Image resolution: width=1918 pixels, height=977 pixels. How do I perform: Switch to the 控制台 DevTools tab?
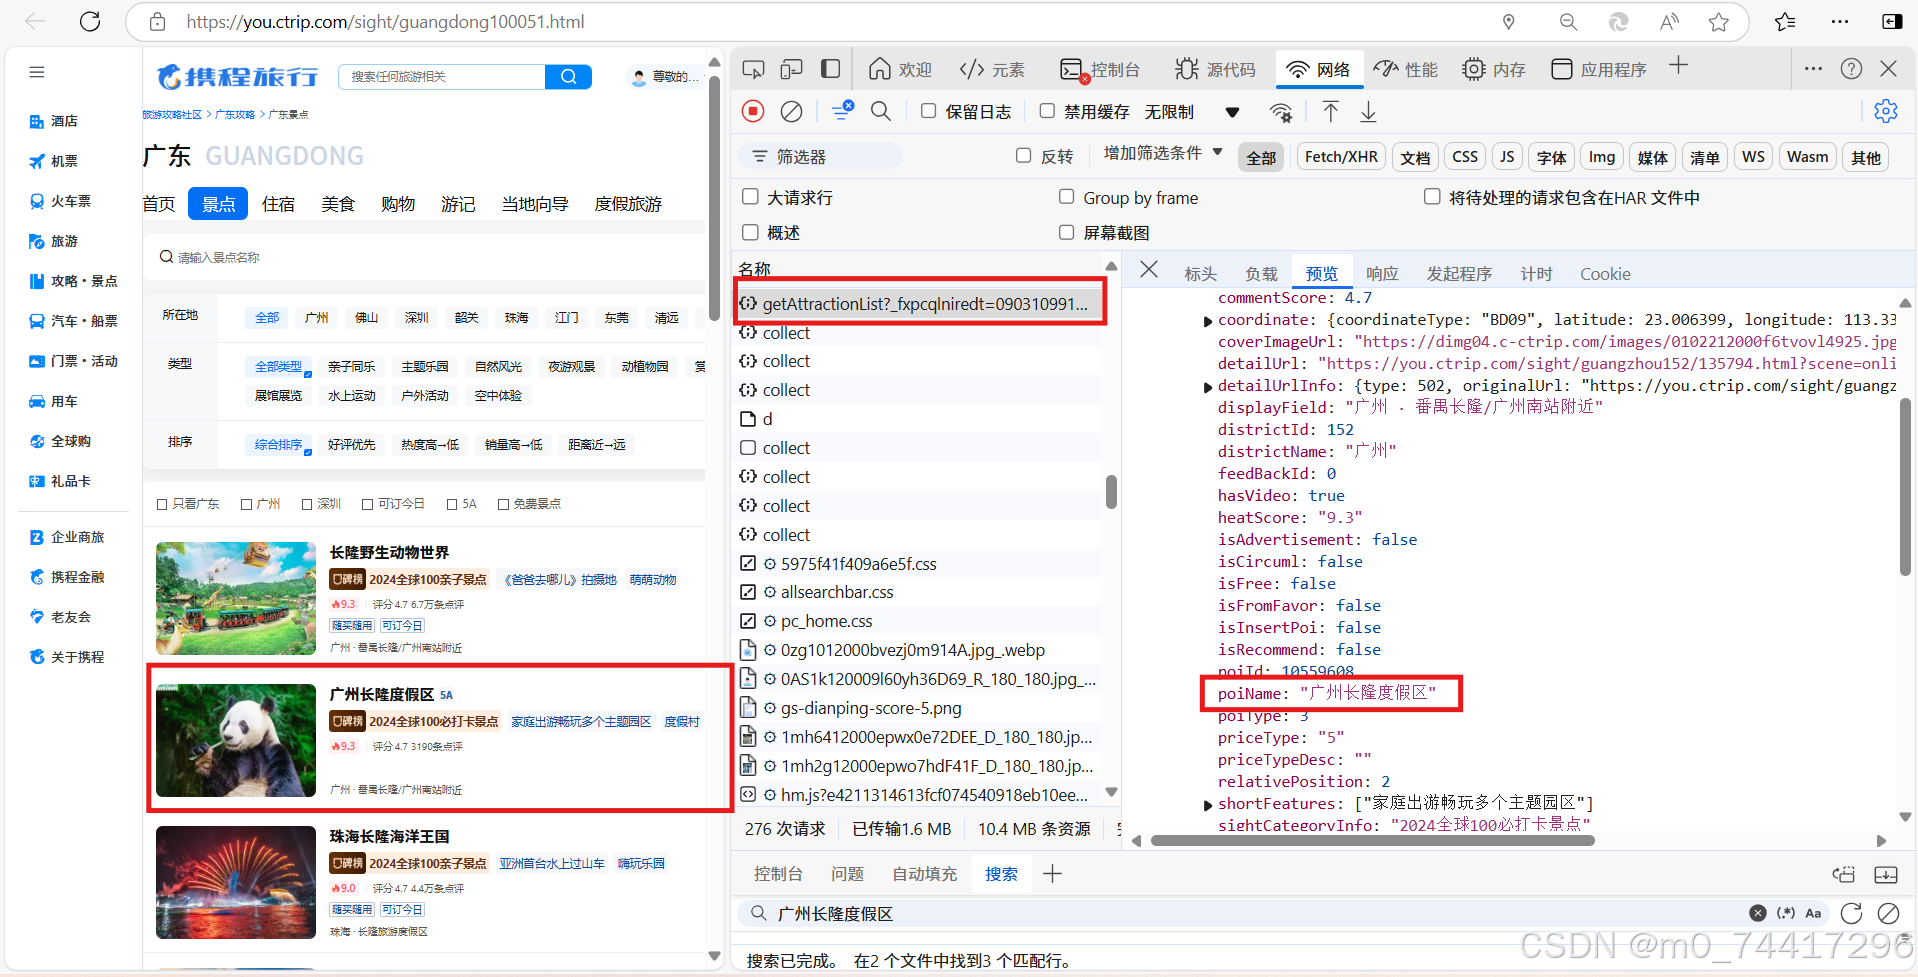[x=1100, y=69]
